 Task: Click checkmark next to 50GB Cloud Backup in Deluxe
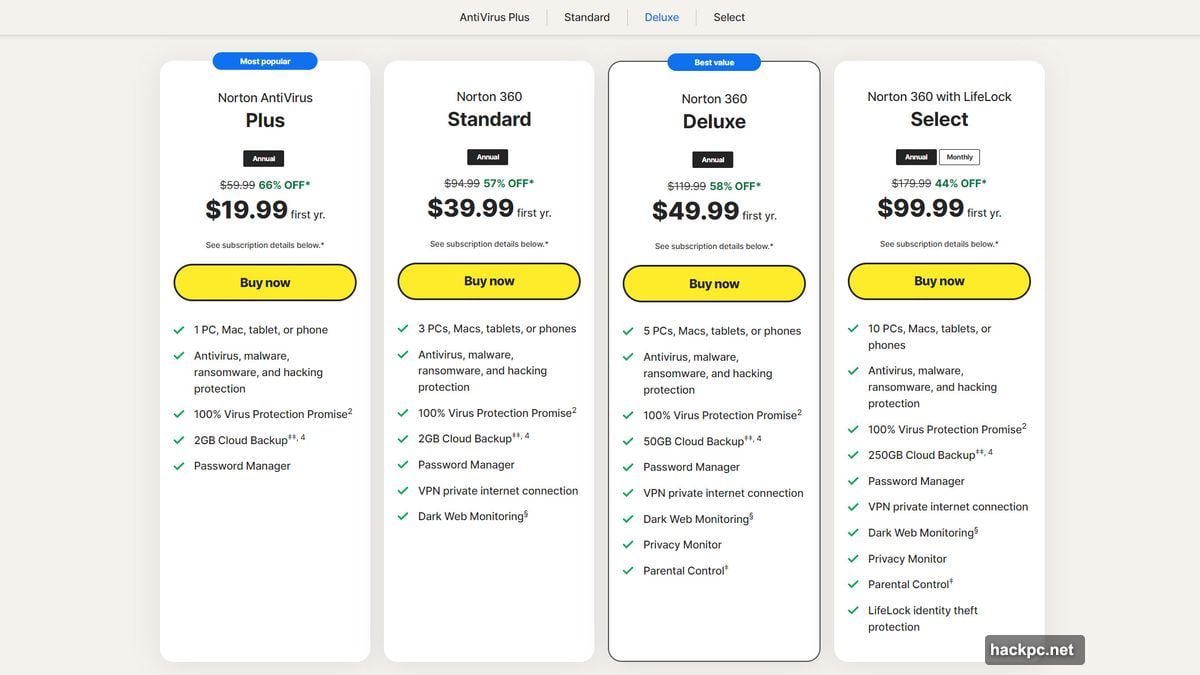tap(627, 440)
